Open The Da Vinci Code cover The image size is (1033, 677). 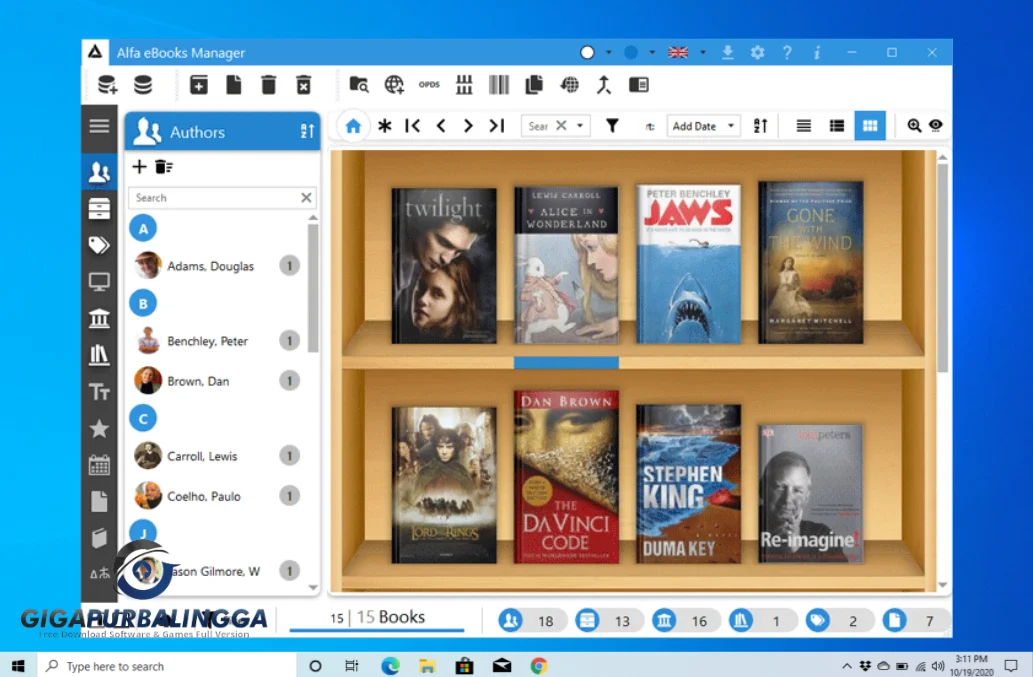(566, 477)
